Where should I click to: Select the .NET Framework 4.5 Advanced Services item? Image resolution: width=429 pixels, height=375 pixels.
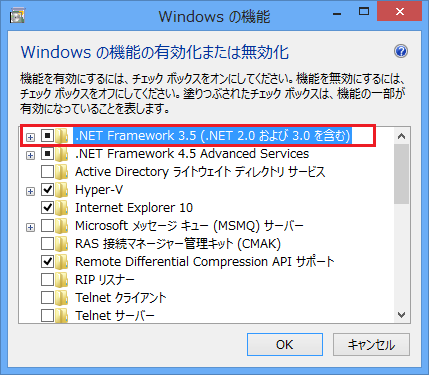point(192,154)
